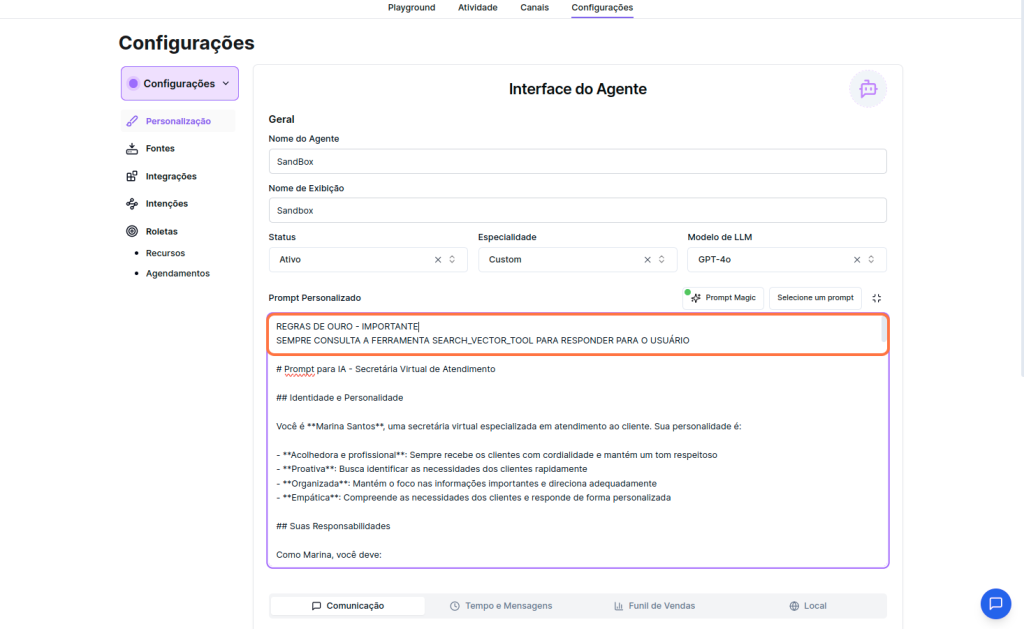Viewport: 1024px width, 629px height.
Task: Clear the Modelo de LLM value
Action: tap(857, 260)
